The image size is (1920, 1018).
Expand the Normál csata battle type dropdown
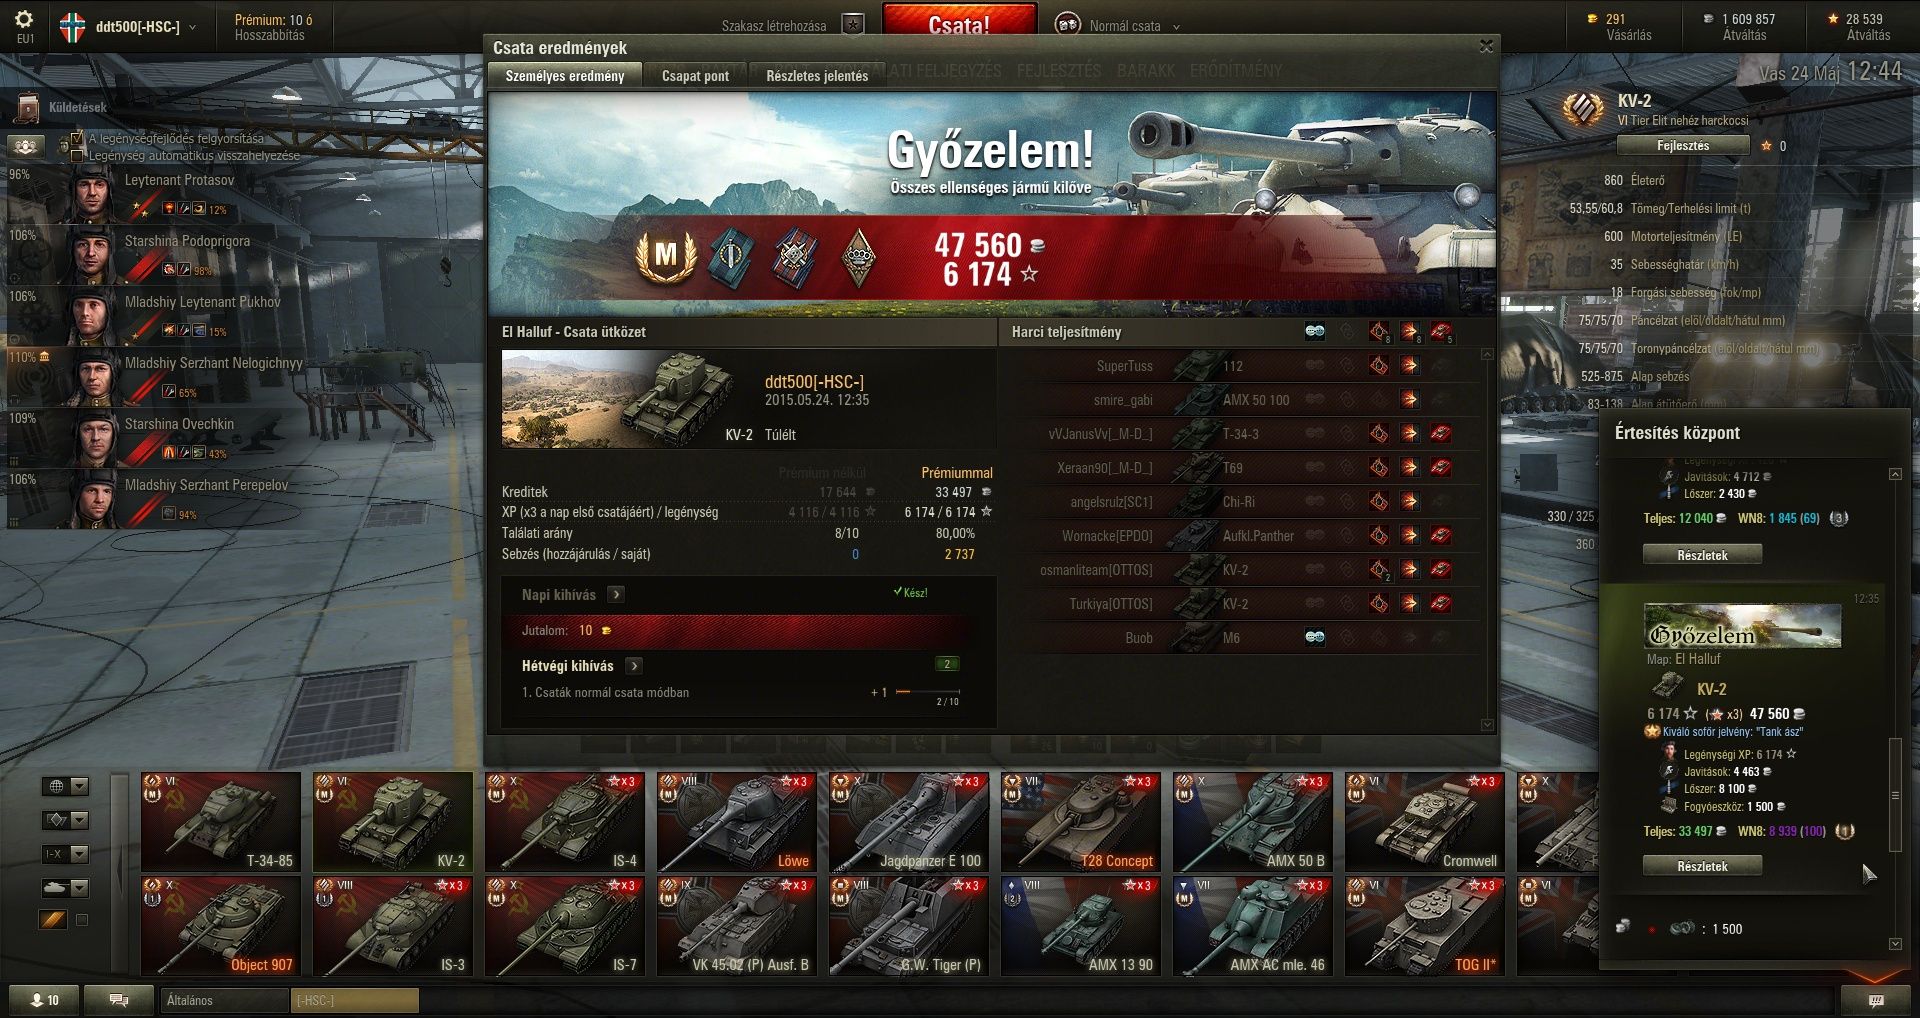(1176, 27)
